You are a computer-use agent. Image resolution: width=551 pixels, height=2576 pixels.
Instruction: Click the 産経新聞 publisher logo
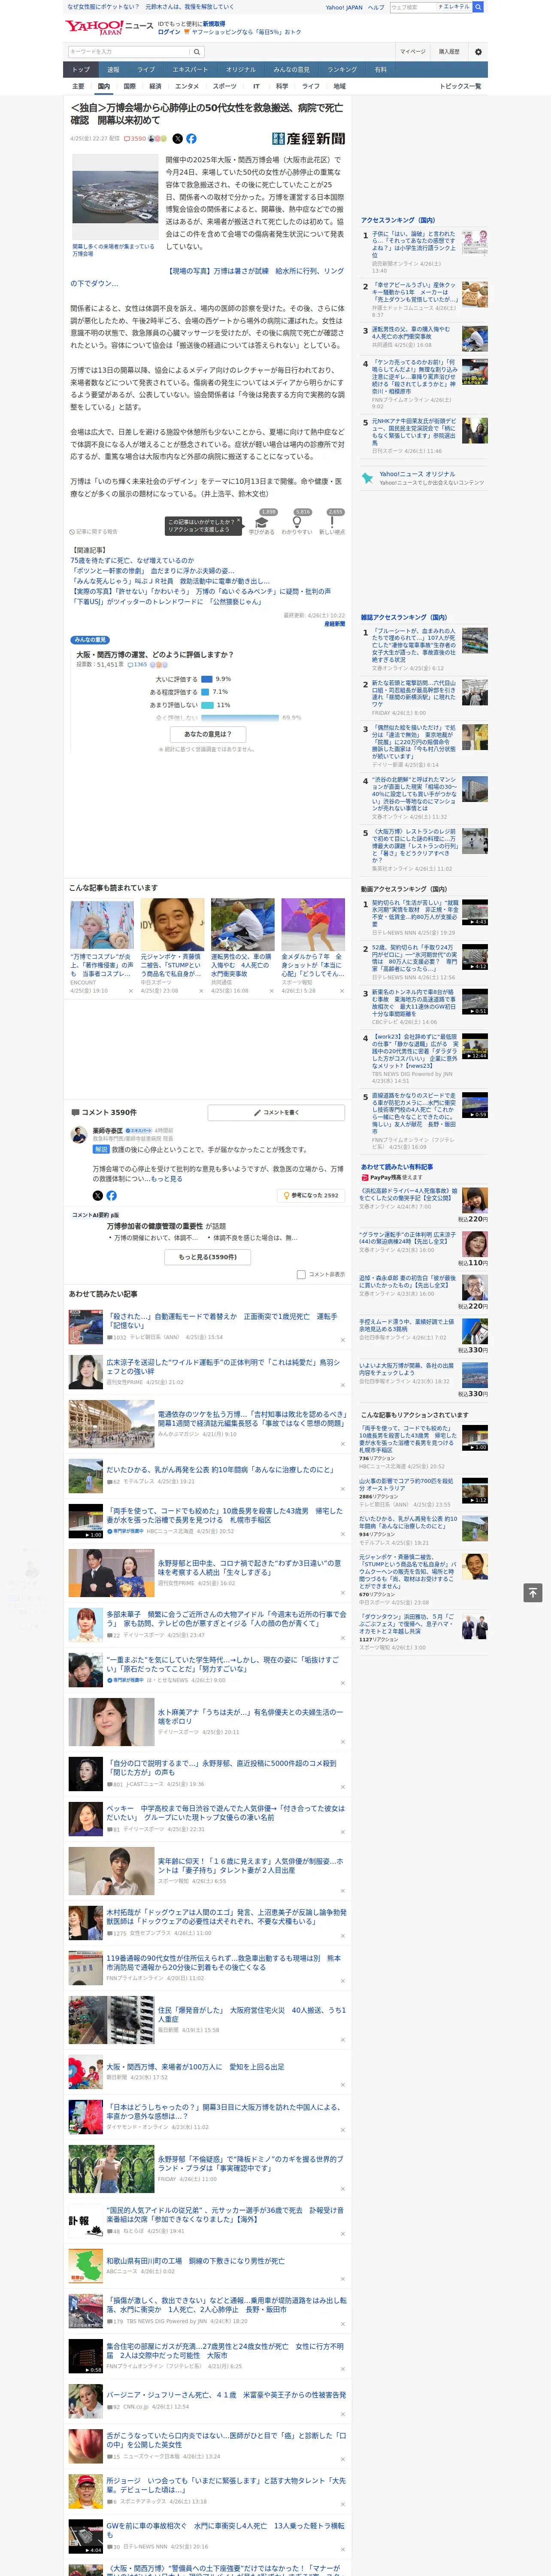coord(309,139)
